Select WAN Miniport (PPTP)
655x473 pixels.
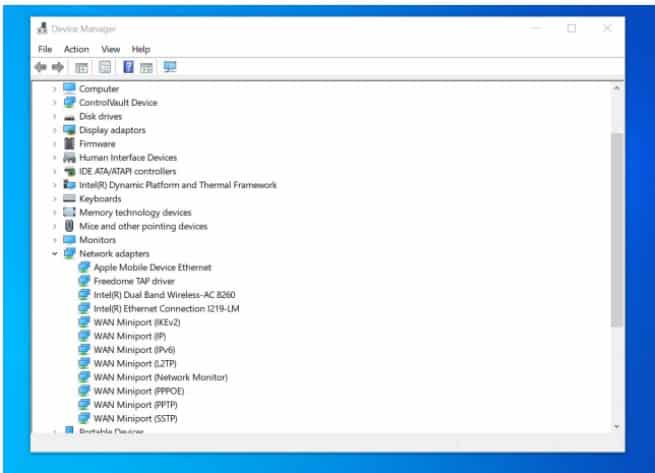[x=135, y=405]
